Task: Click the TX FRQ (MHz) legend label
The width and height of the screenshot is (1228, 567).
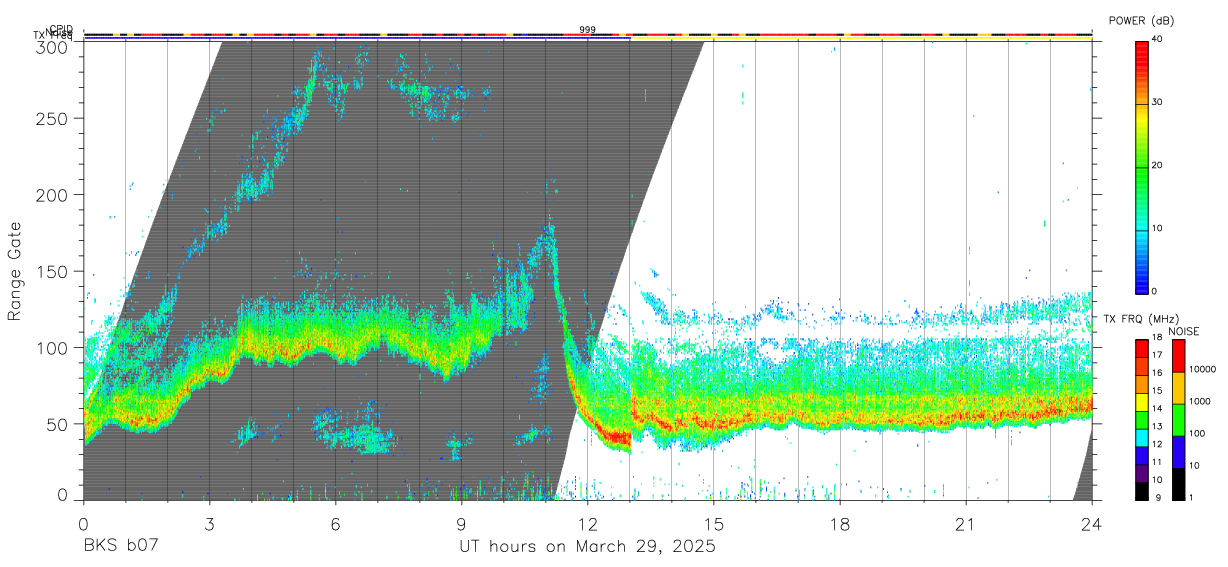Action: point(1138,319)
